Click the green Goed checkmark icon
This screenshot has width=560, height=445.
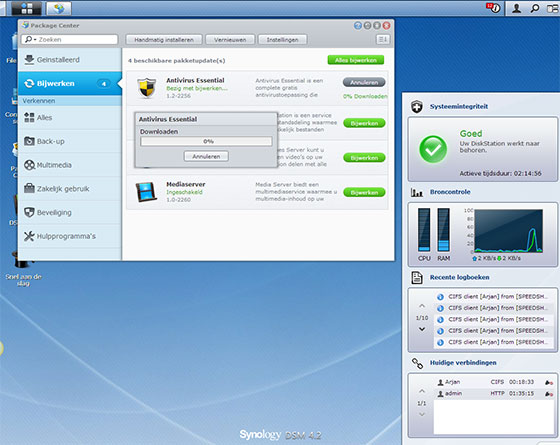click(433, 149)
